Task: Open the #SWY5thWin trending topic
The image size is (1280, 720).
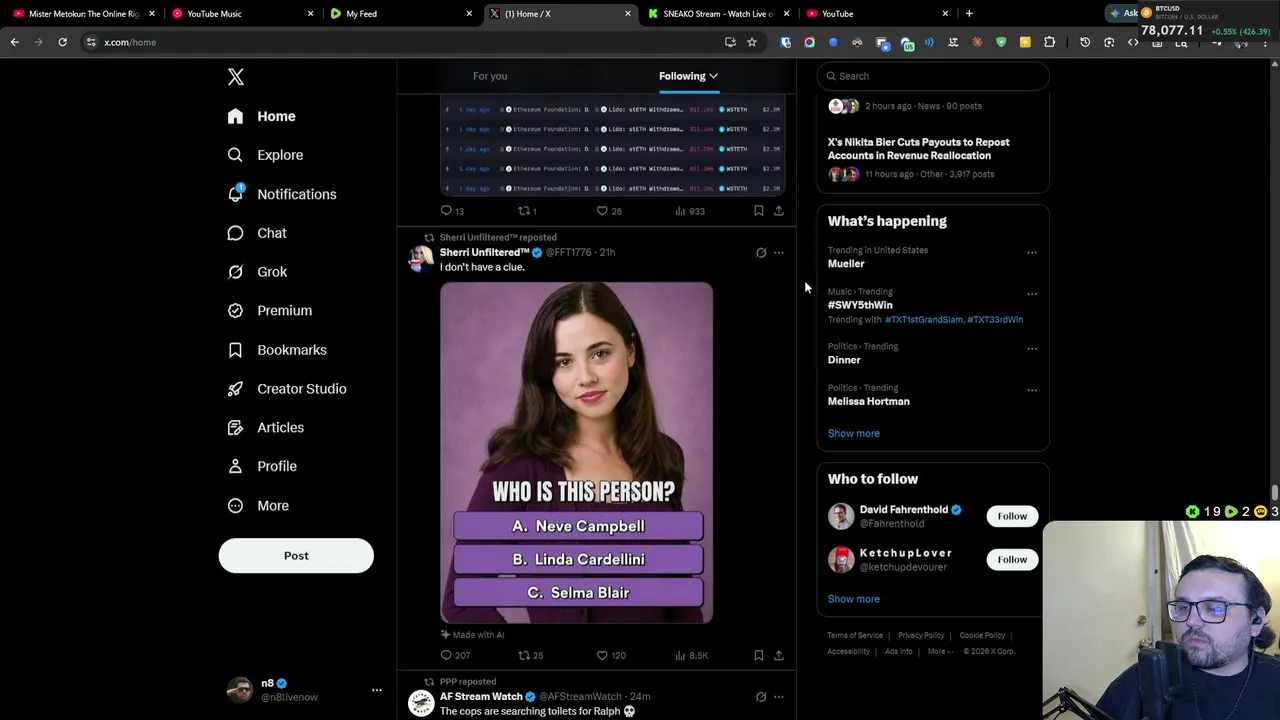Action: (860, 305)
